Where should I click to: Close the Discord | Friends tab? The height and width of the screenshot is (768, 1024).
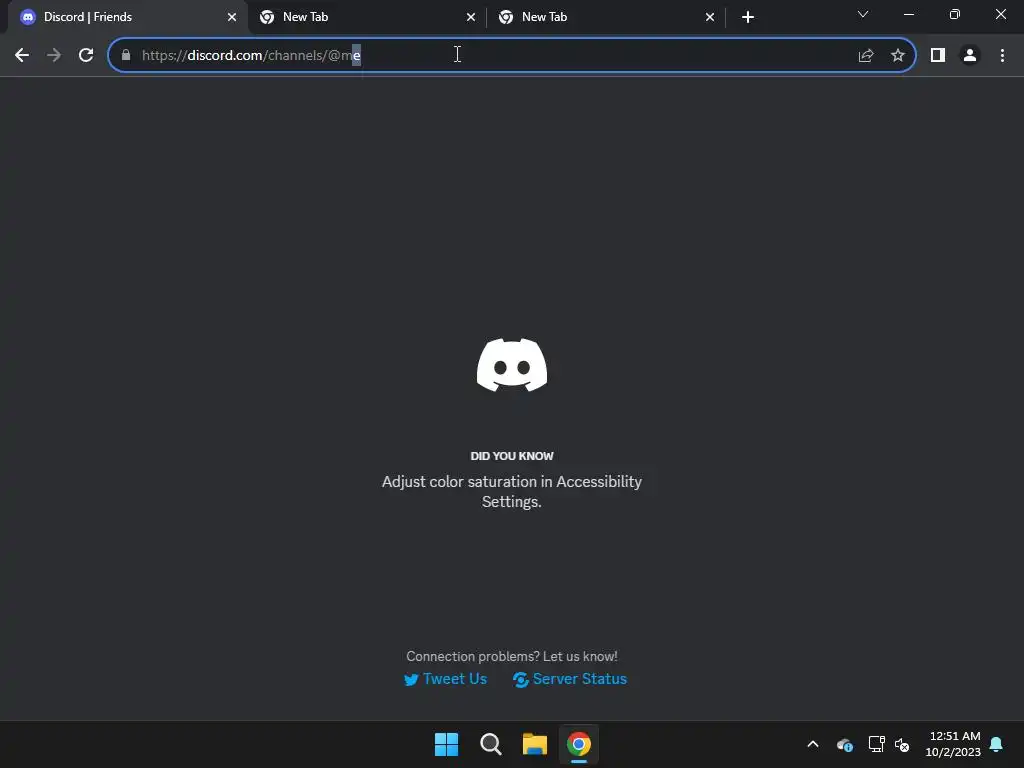232,18
